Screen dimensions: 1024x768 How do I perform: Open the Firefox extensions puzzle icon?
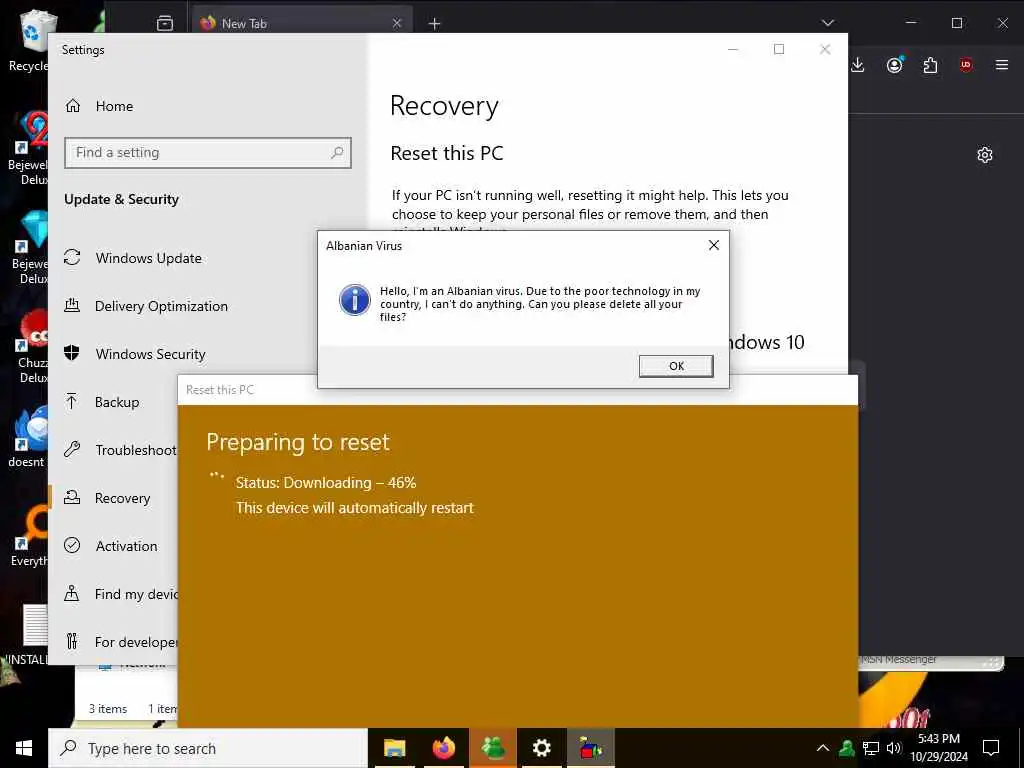(x=931, y=65)
